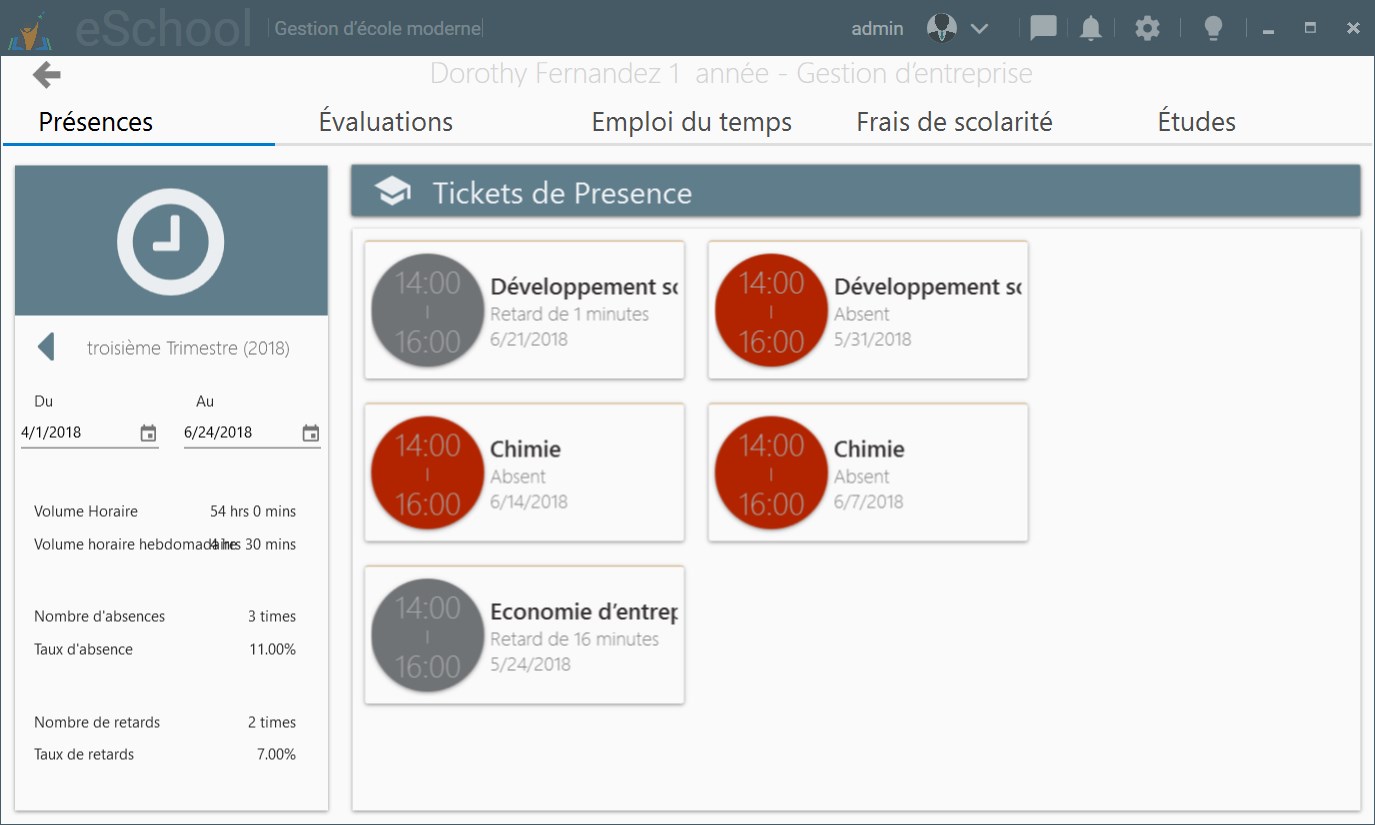Open the settings gear icon

(x=1147, y=28)
